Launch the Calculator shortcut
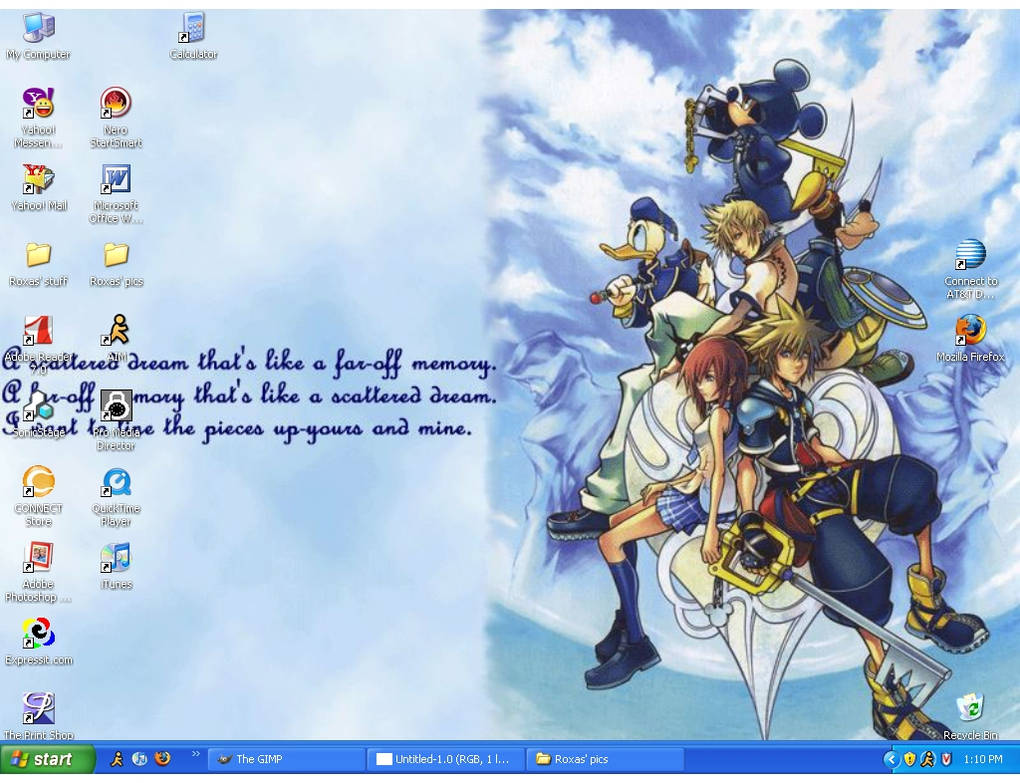This screenshot has height=783, width=1020. pos(193,37)
